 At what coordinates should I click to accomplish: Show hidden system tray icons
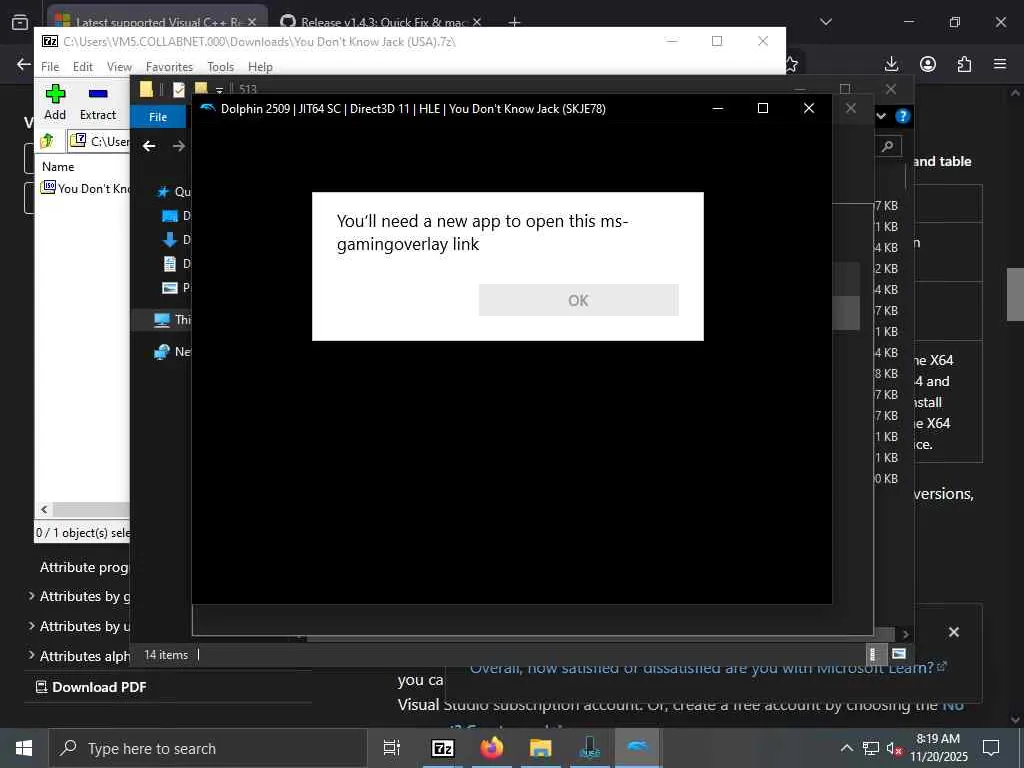tap(846, 748)
